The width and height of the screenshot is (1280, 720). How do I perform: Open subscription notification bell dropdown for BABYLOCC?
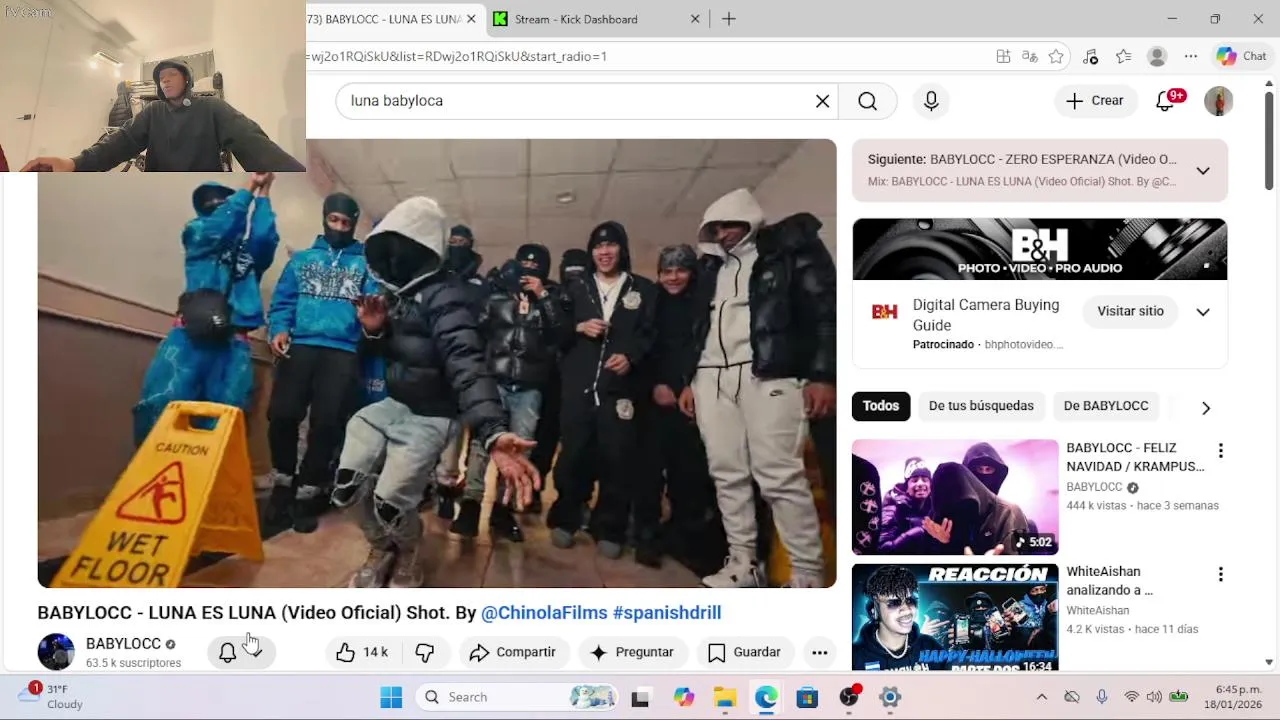(x=241, y=652)
